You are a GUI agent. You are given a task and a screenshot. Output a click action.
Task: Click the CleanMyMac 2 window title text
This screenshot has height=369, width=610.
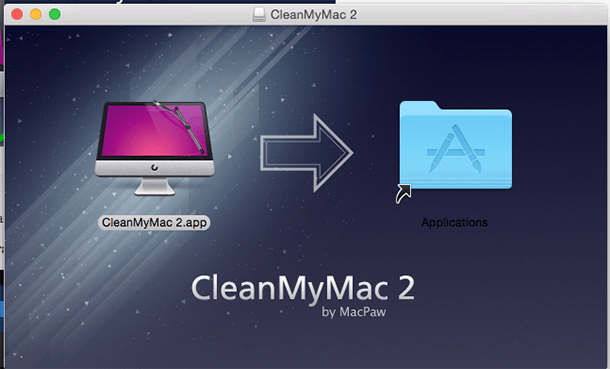pos(314,15)
